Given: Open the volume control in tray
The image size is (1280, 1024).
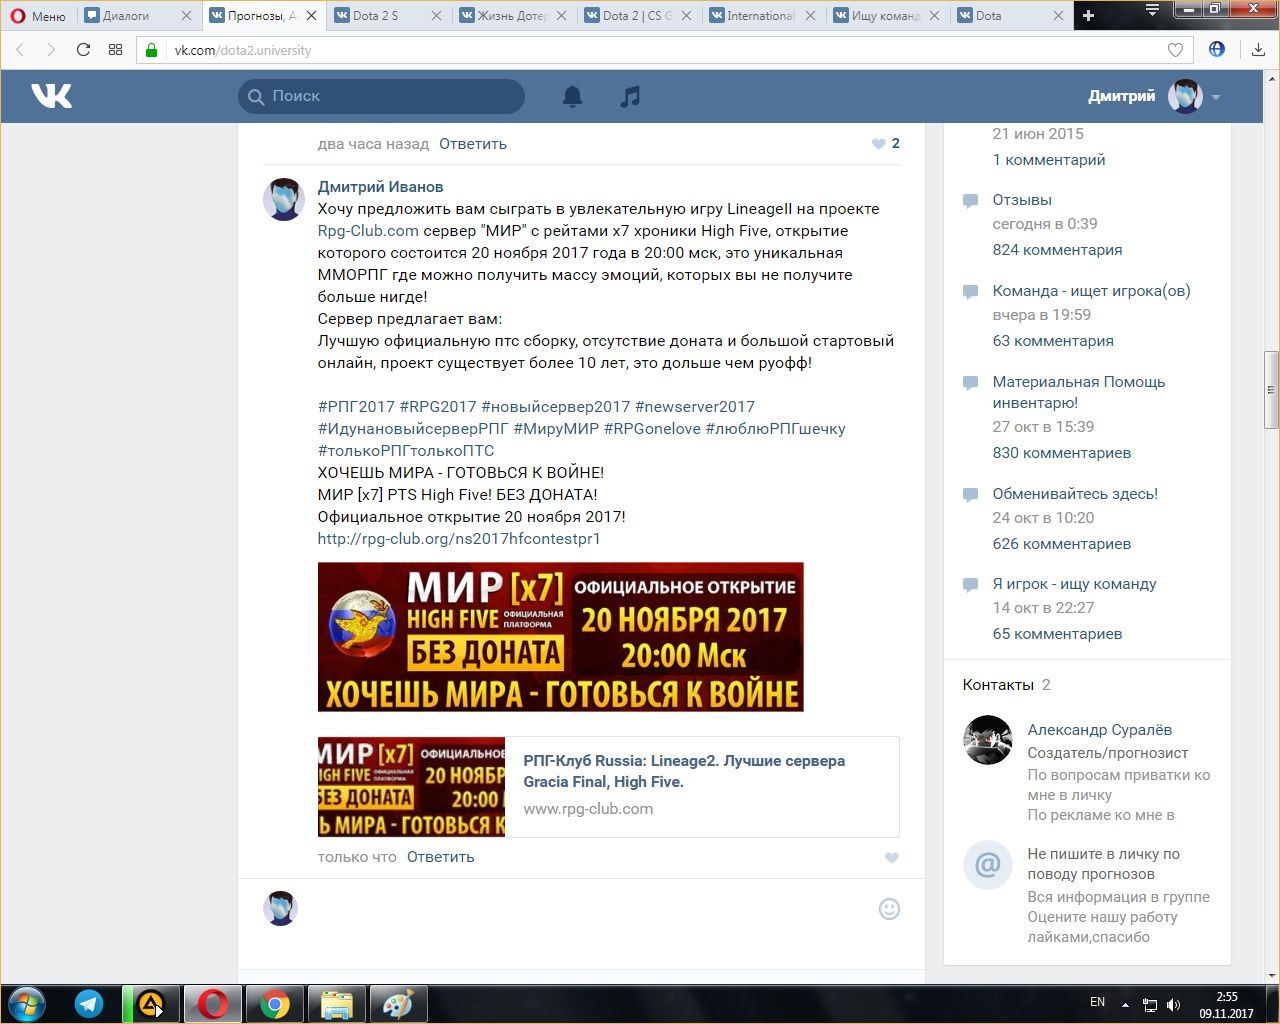Looking at the screenshot, I should (x=1174, y=1005).
